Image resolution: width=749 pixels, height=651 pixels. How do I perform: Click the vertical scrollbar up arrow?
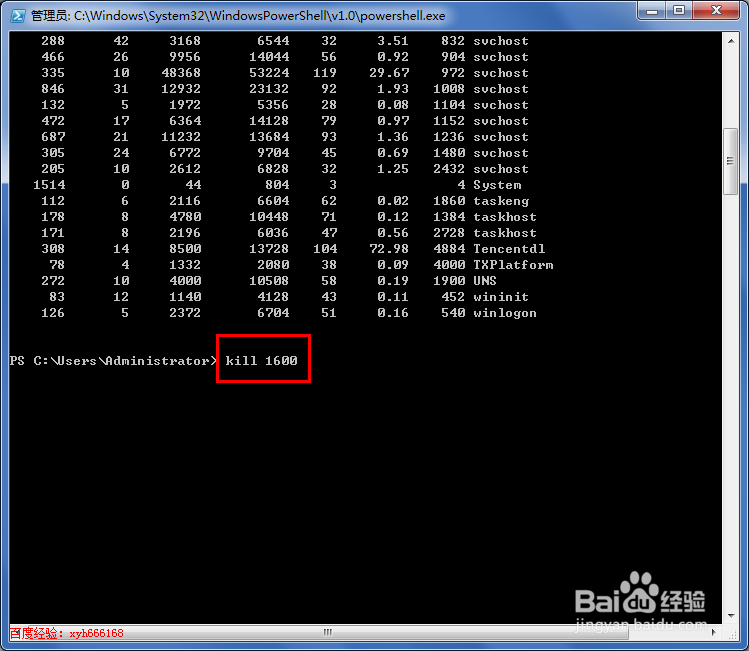[731, 41]
